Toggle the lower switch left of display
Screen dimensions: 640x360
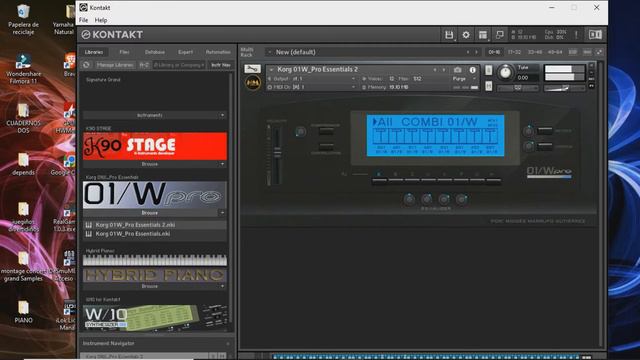click(326, 147)
